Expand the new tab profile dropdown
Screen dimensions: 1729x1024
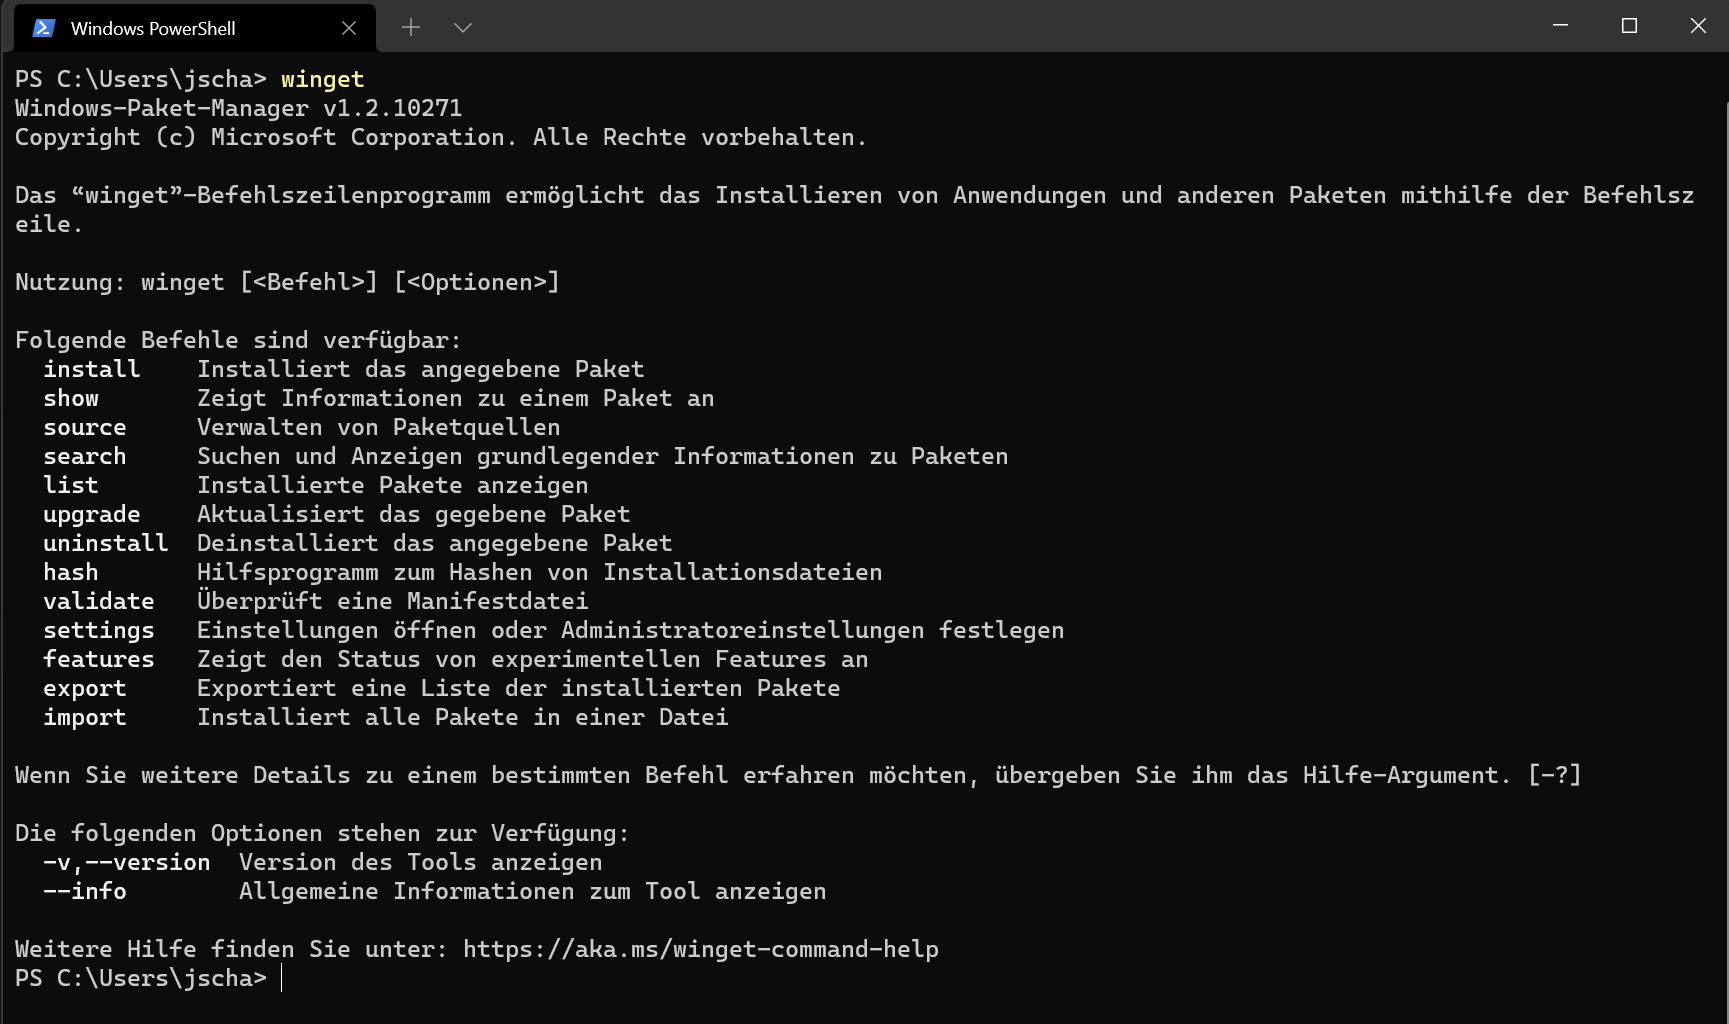click(462, 28)
